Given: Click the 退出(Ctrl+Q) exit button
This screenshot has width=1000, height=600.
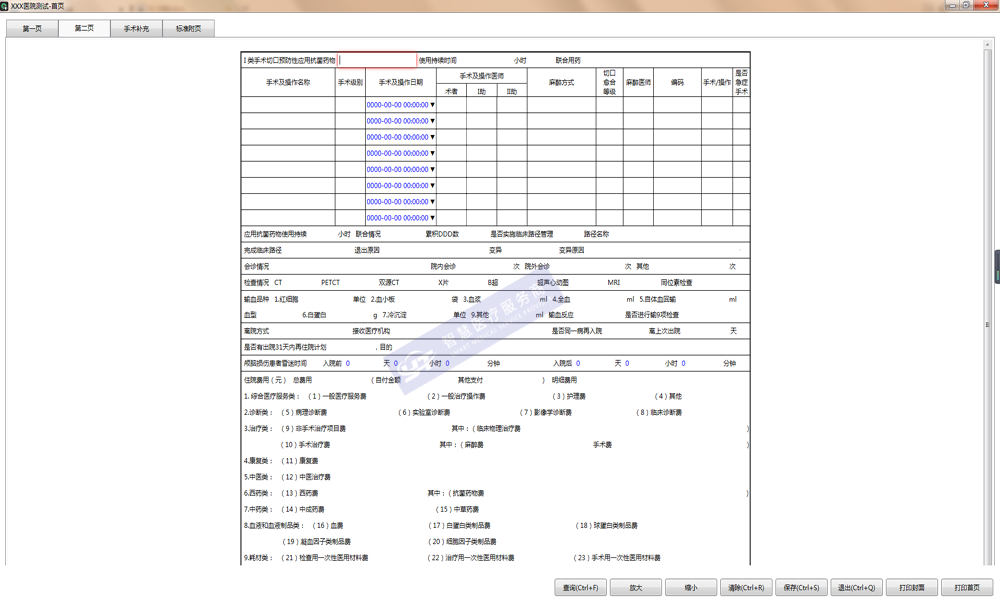Looking at the screenshot, I should pos(857,588).
